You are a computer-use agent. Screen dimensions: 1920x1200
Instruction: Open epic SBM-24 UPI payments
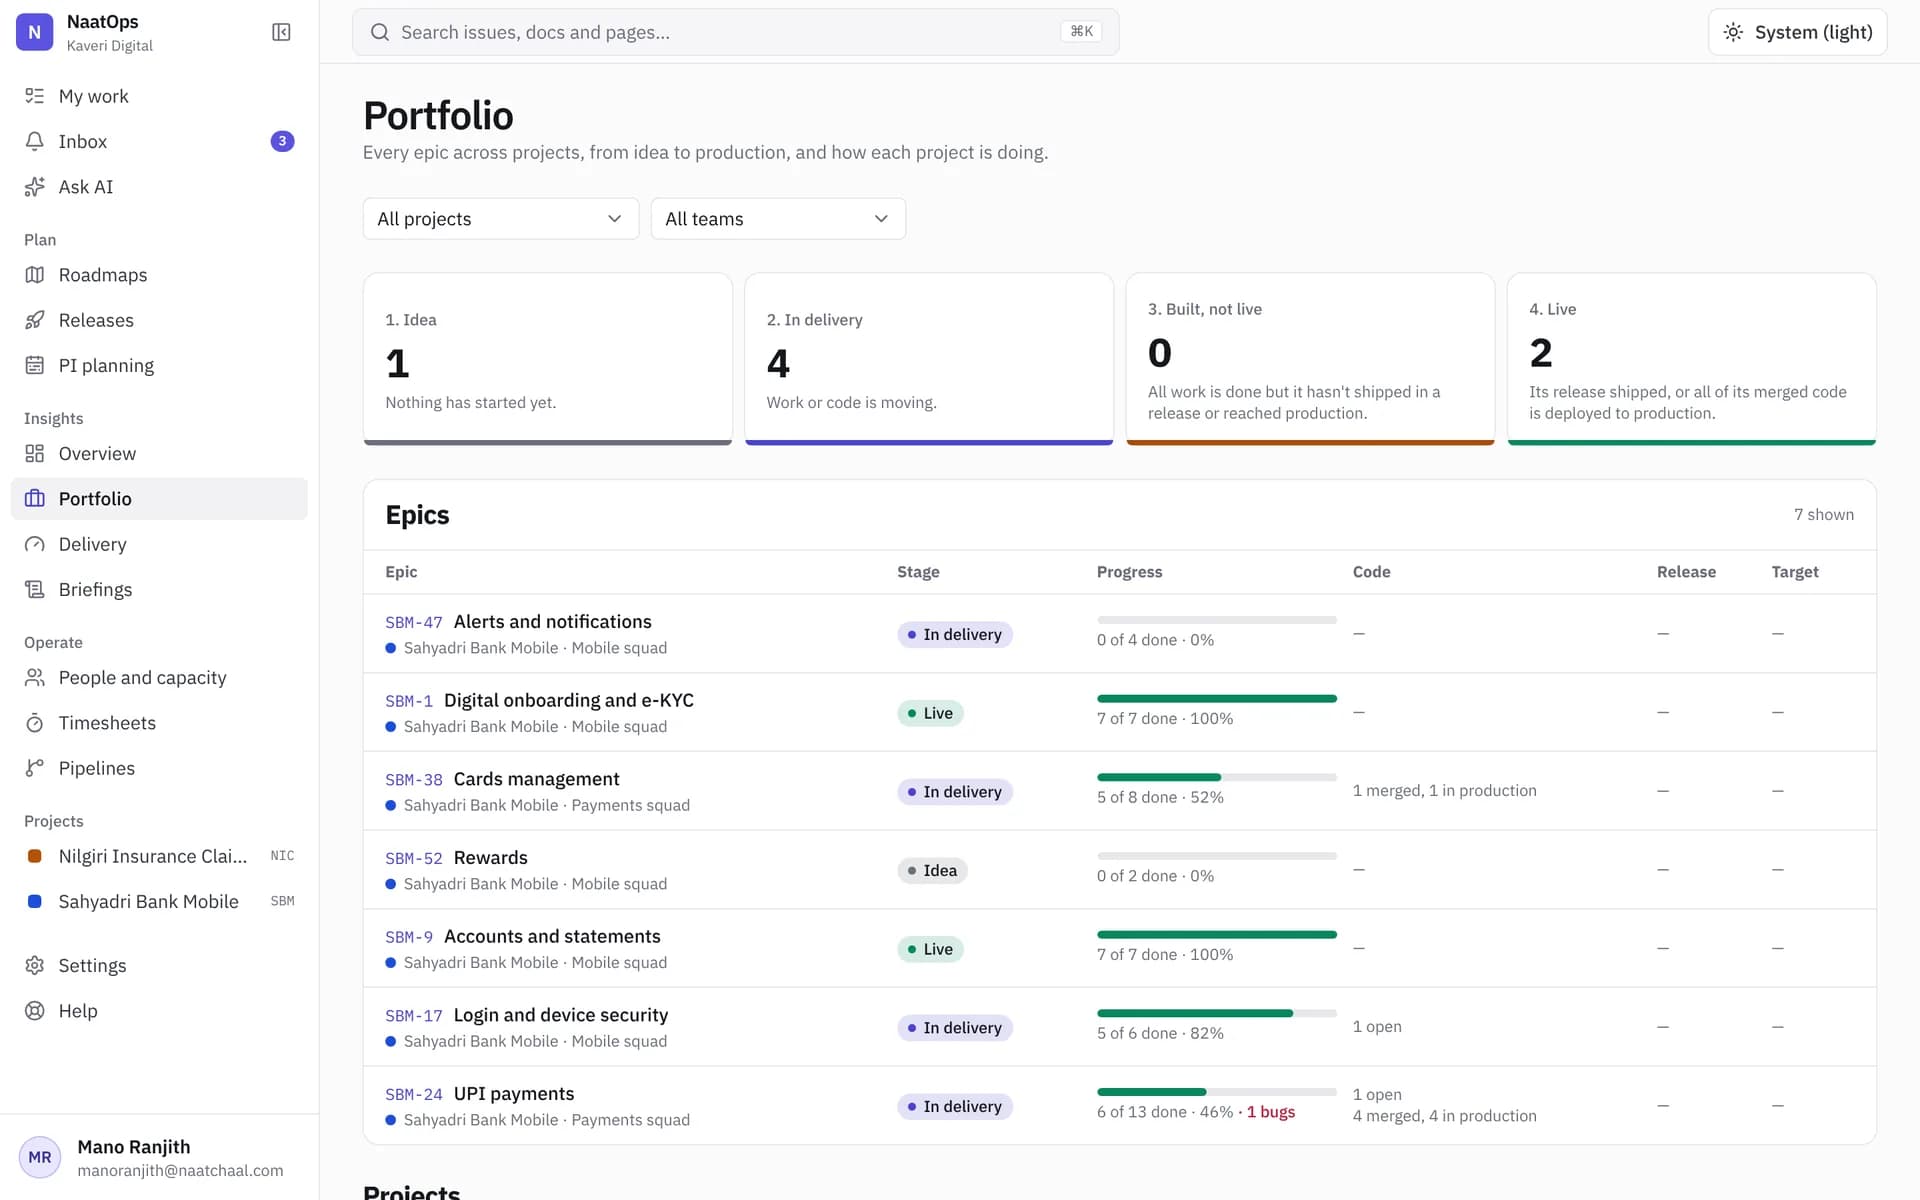tap(480, 1094)
